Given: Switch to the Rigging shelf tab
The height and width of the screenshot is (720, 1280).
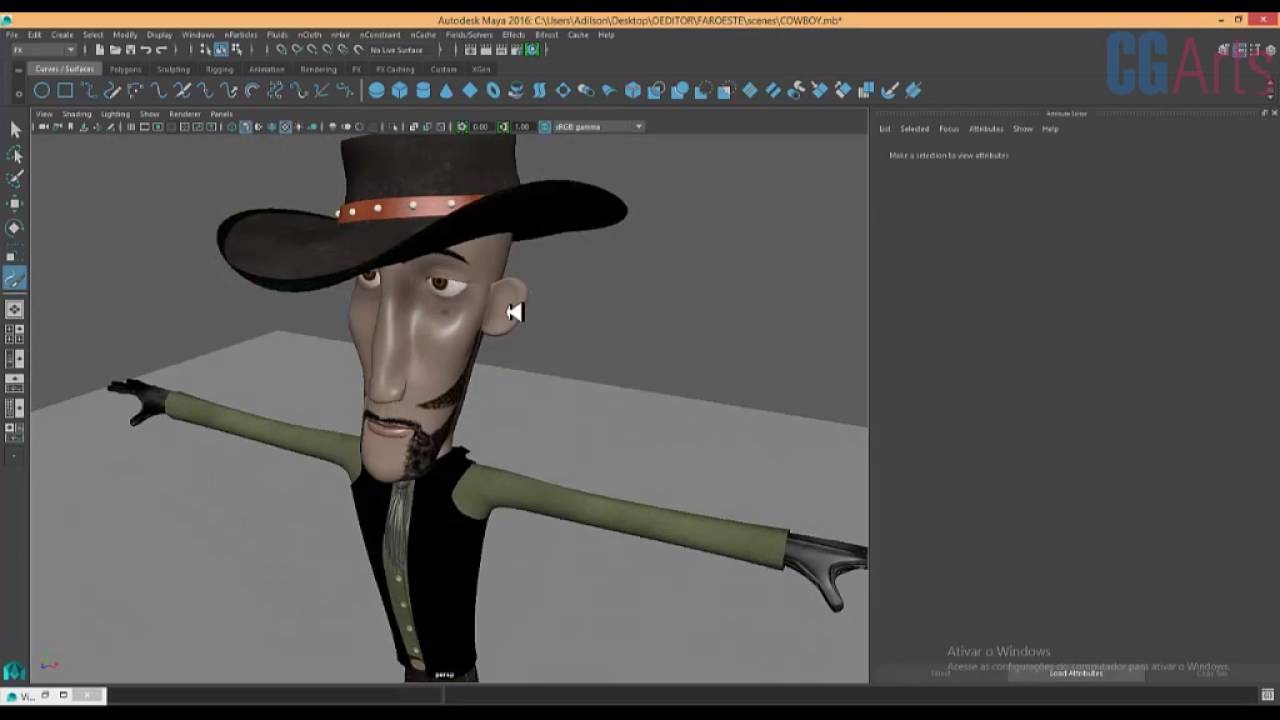Looking at the screenshot, I should 219,69.
